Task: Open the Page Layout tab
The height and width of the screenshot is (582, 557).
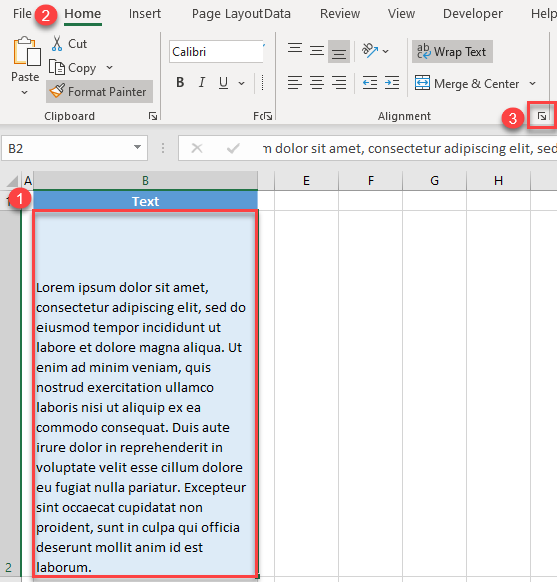Action: click(227, 14)
